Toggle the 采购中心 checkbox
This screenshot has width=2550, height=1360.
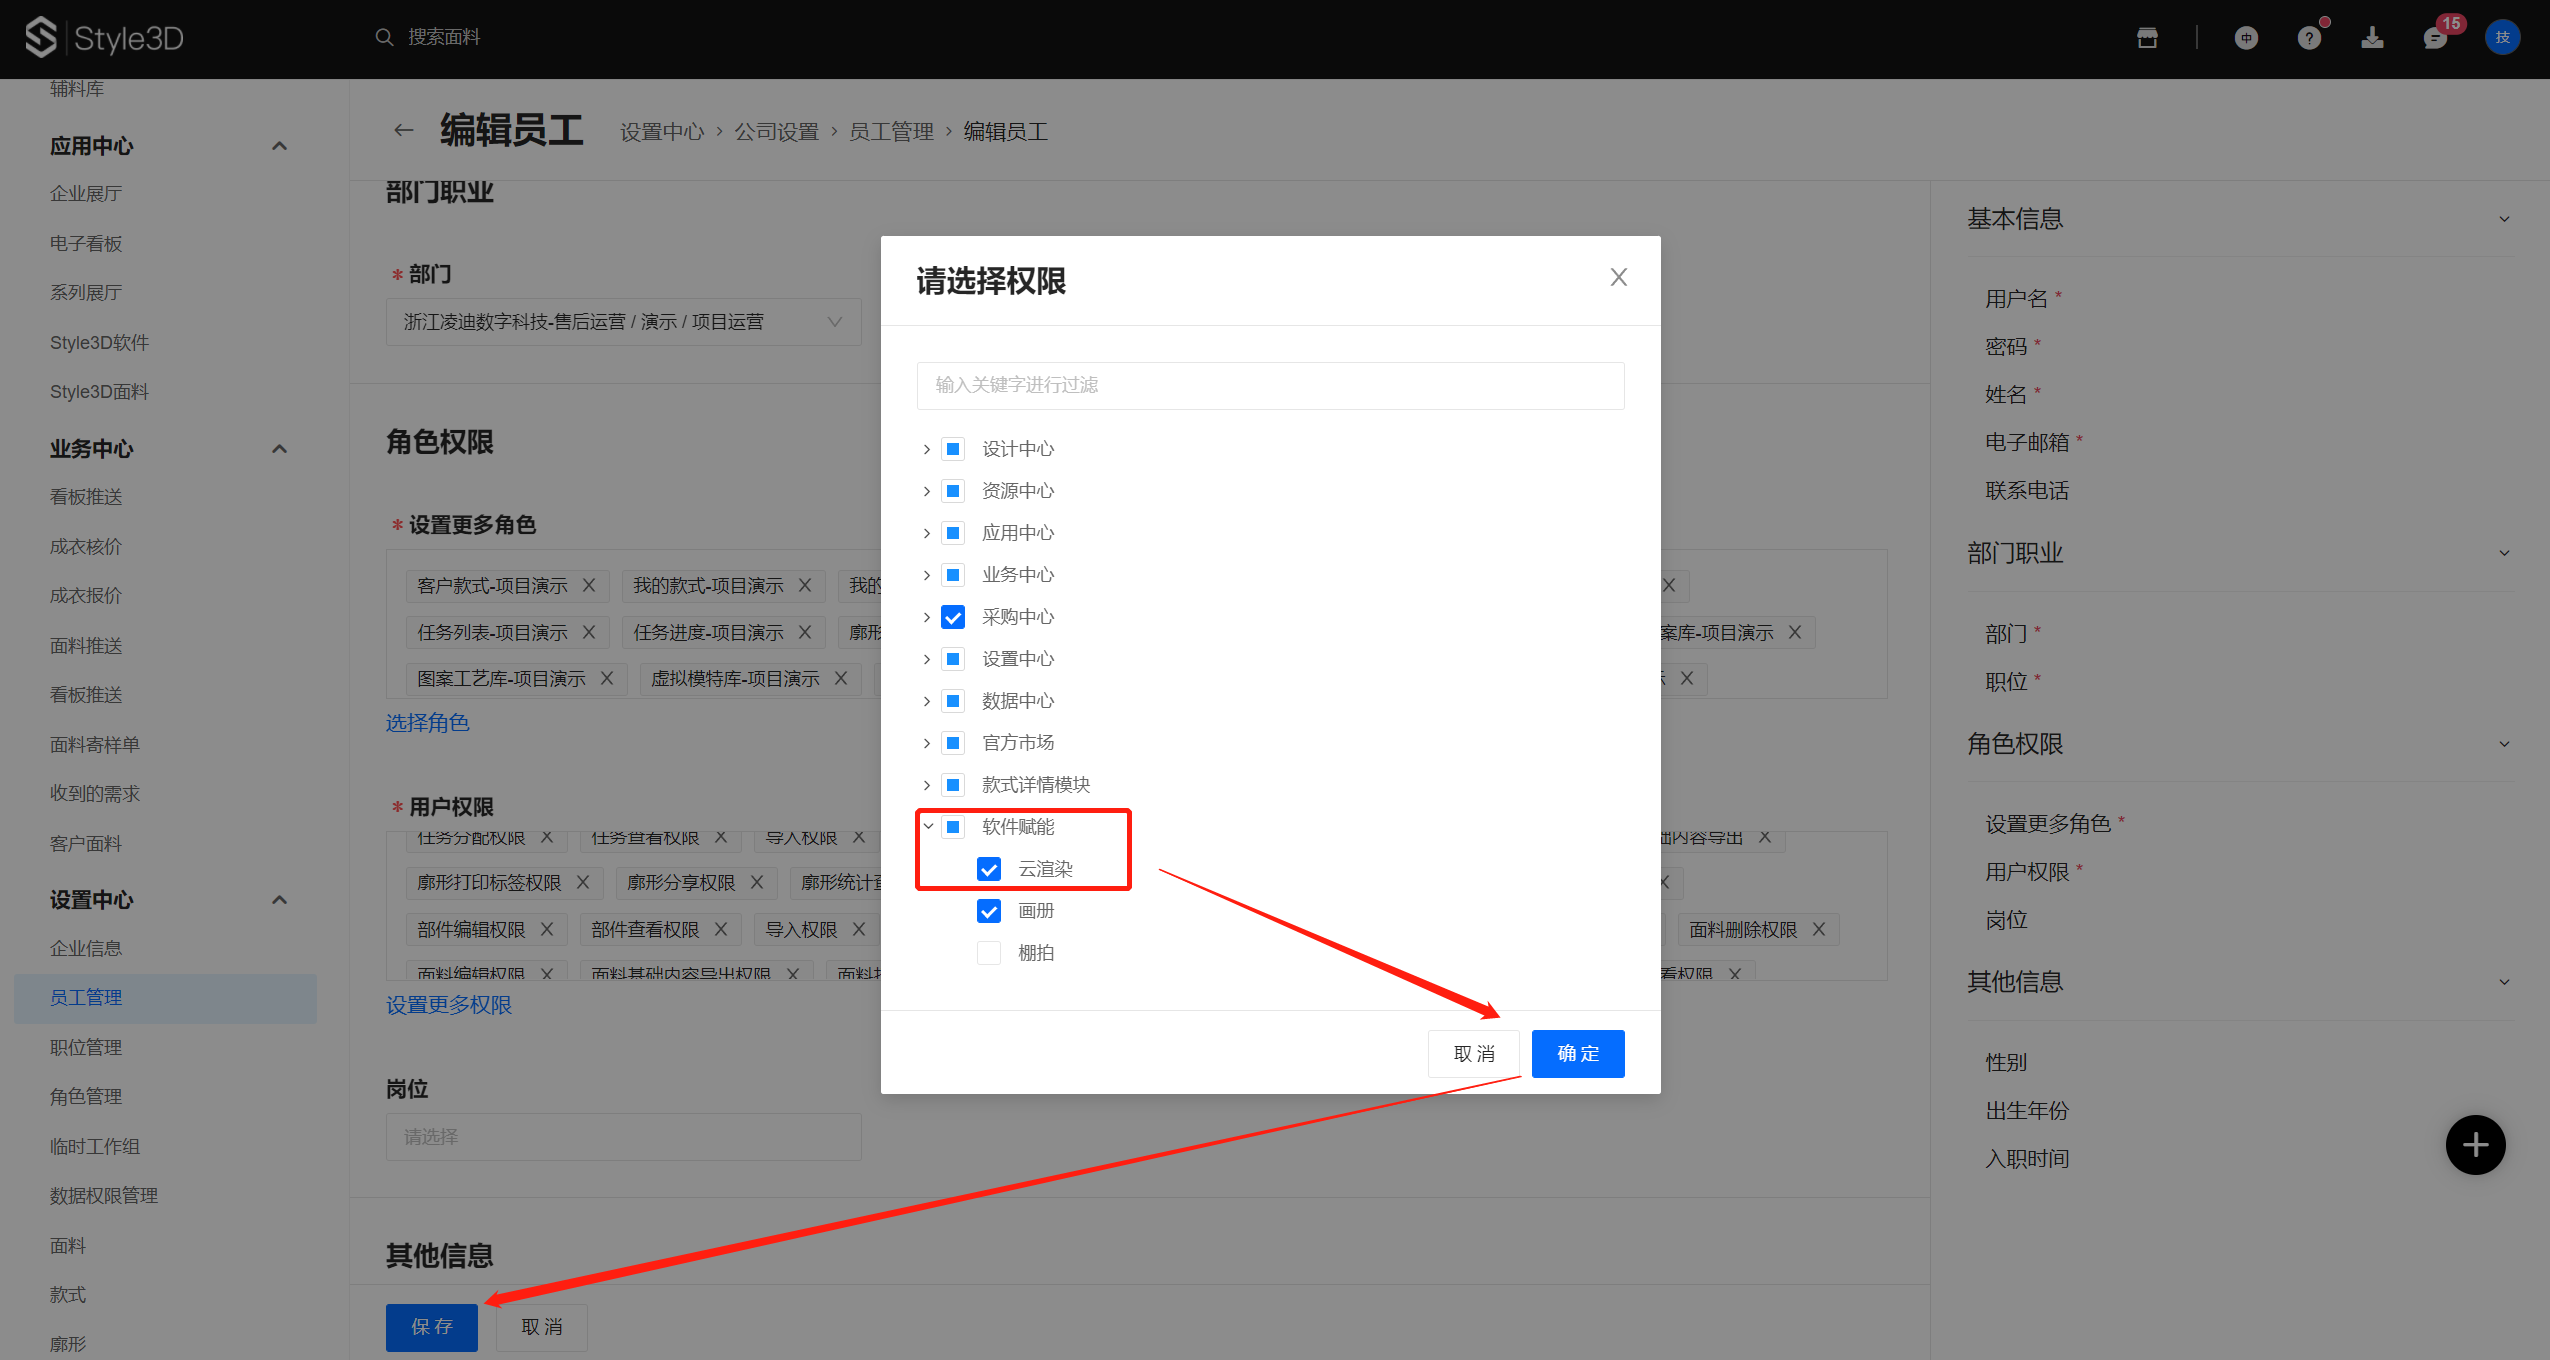click(x=953, y=617)
